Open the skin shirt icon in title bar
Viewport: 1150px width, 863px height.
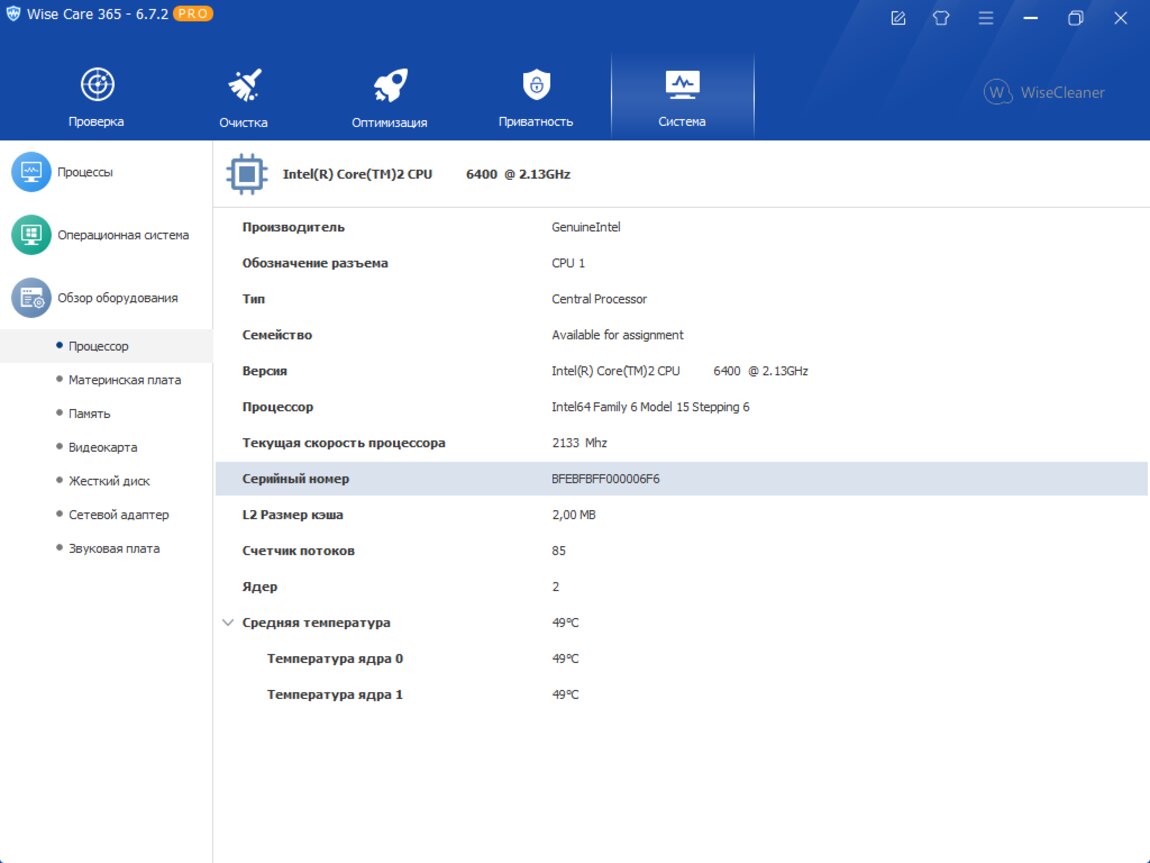click(941, 18)
